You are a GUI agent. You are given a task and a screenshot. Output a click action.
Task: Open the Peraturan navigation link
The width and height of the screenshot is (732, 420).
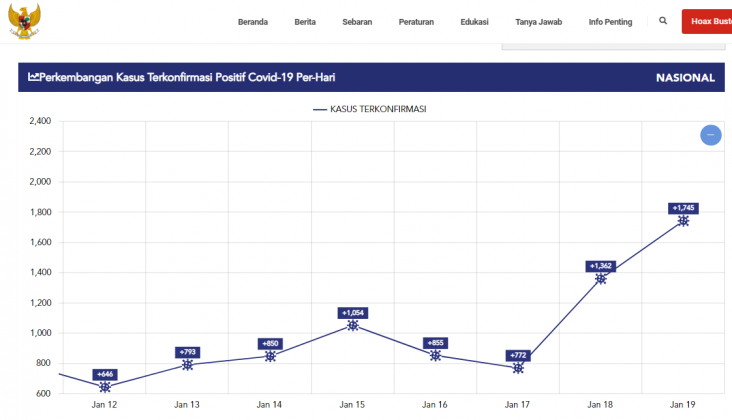(x=416, y=22)
